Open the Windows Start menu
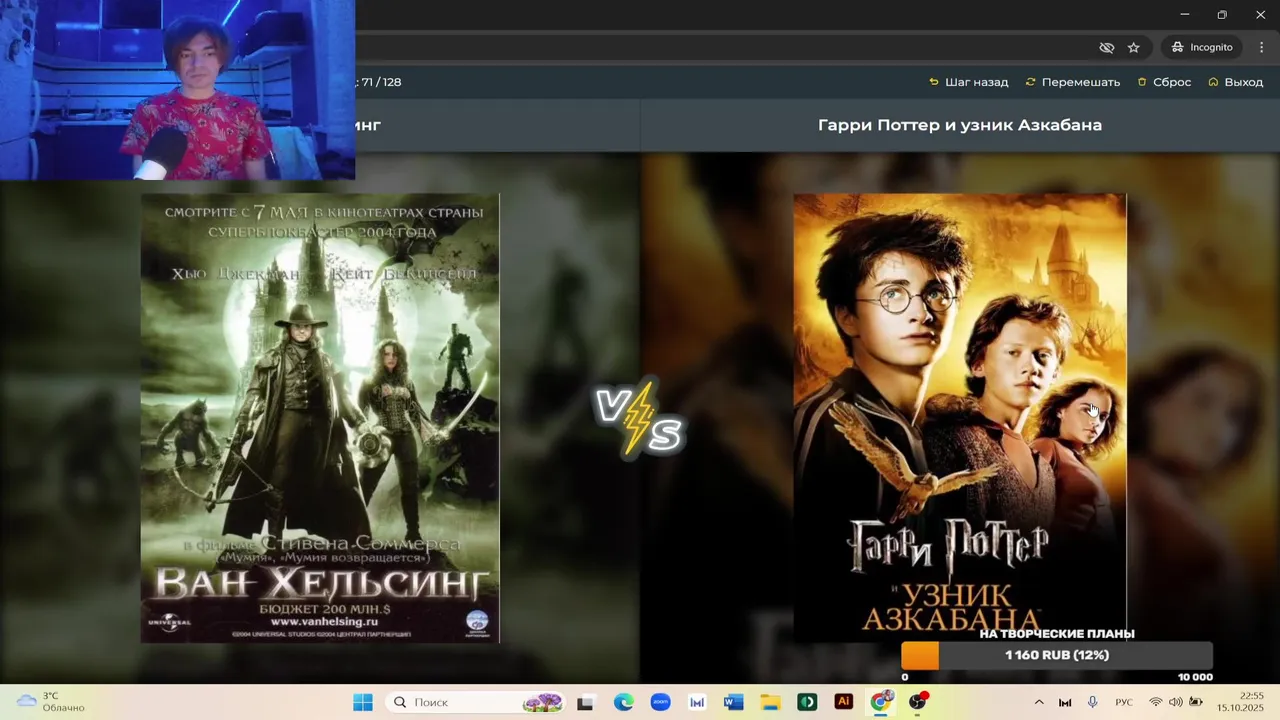The width and height of the screenshot is (1280, 720). [x=362, y=702]
